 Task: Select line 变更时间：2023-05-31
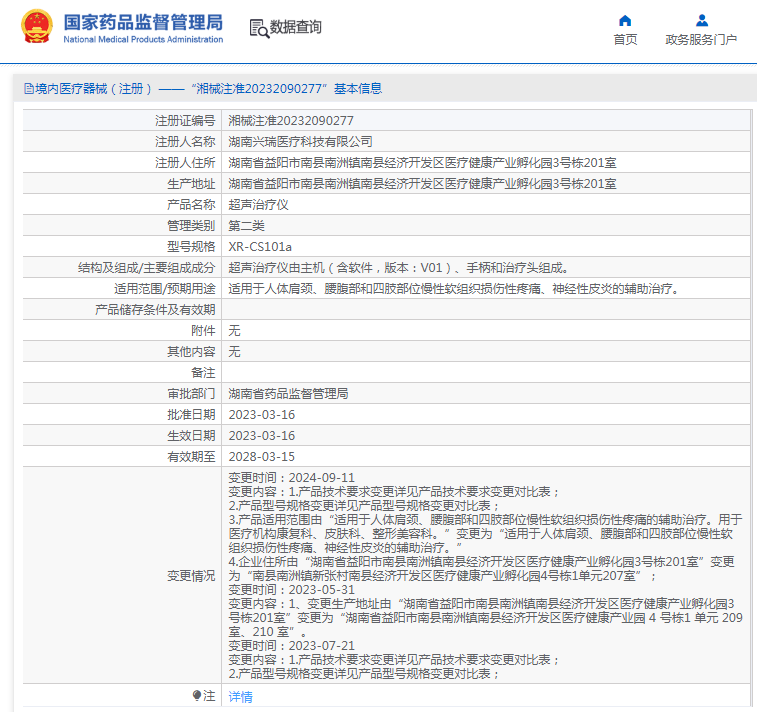pyautogui.click(x=292, y=589)
